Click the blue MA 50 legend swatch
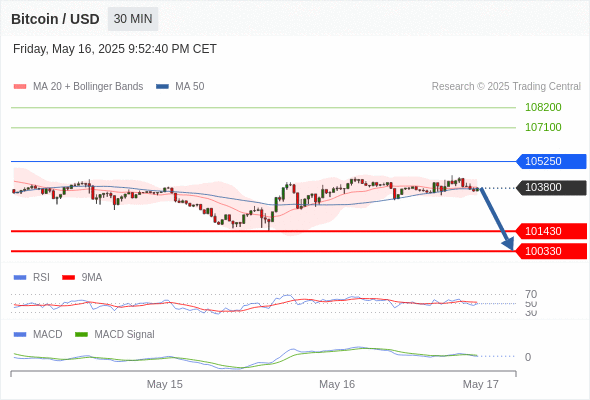 coord(162,87)
